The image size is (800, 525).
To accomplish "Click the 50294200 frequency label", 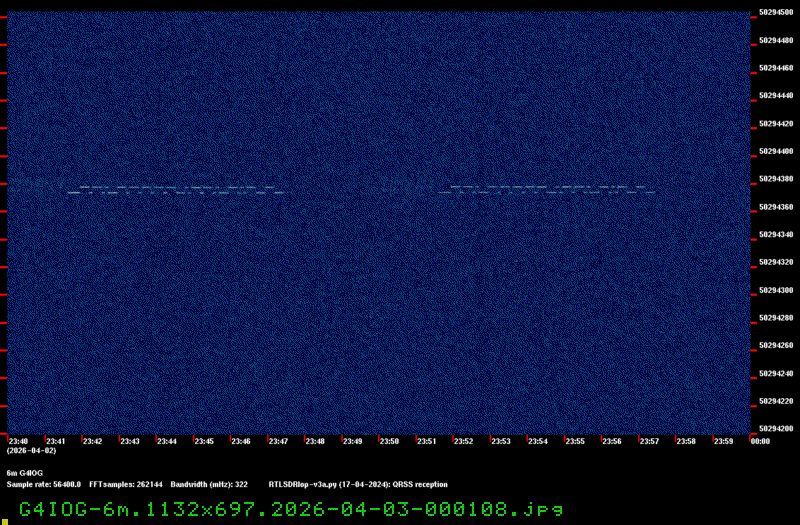I will click(776, 429).
